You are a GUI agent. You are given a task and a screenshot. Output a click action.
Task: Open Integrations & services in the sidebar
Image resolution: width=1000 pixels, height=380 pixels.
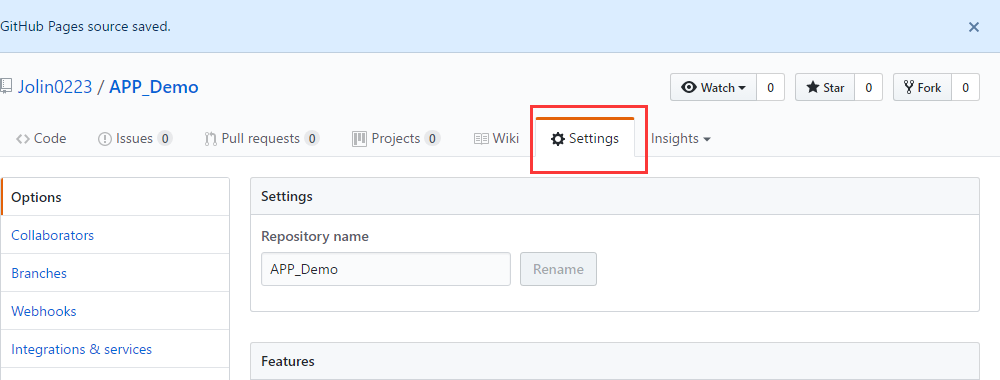(x=115, y=349)
